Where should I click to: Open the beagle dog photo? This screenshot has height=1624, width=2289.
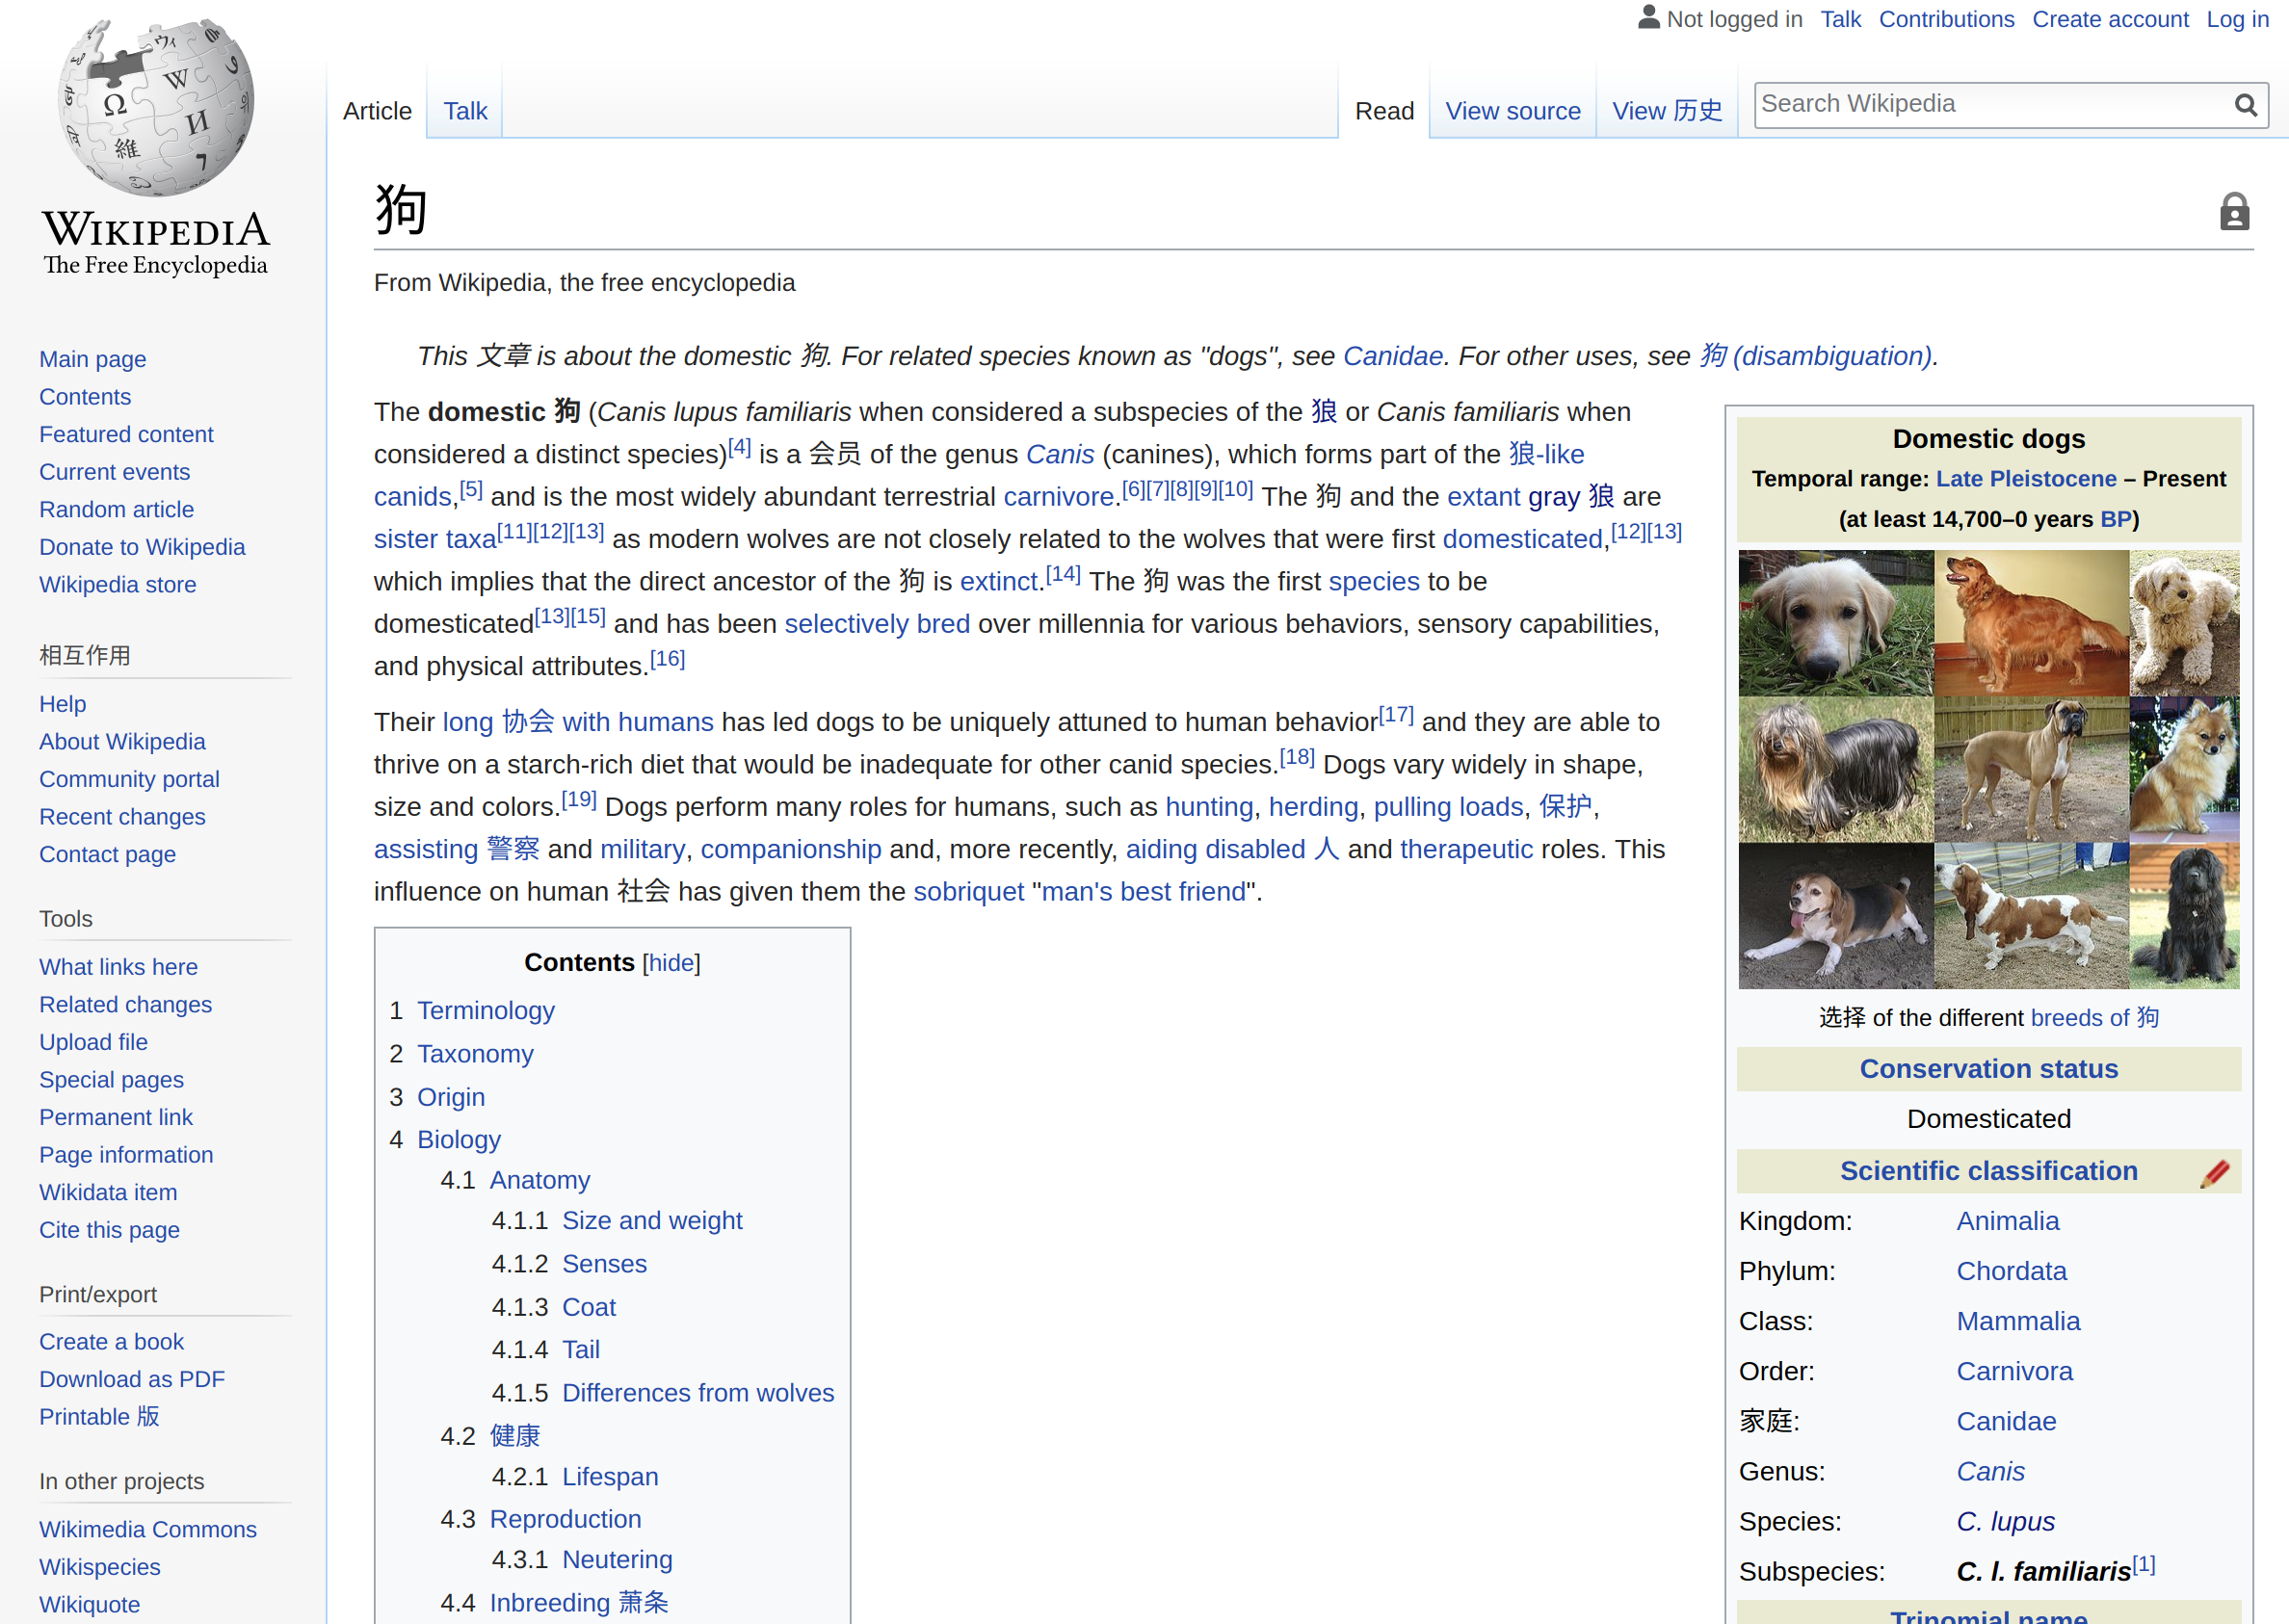coord(1835,916)
